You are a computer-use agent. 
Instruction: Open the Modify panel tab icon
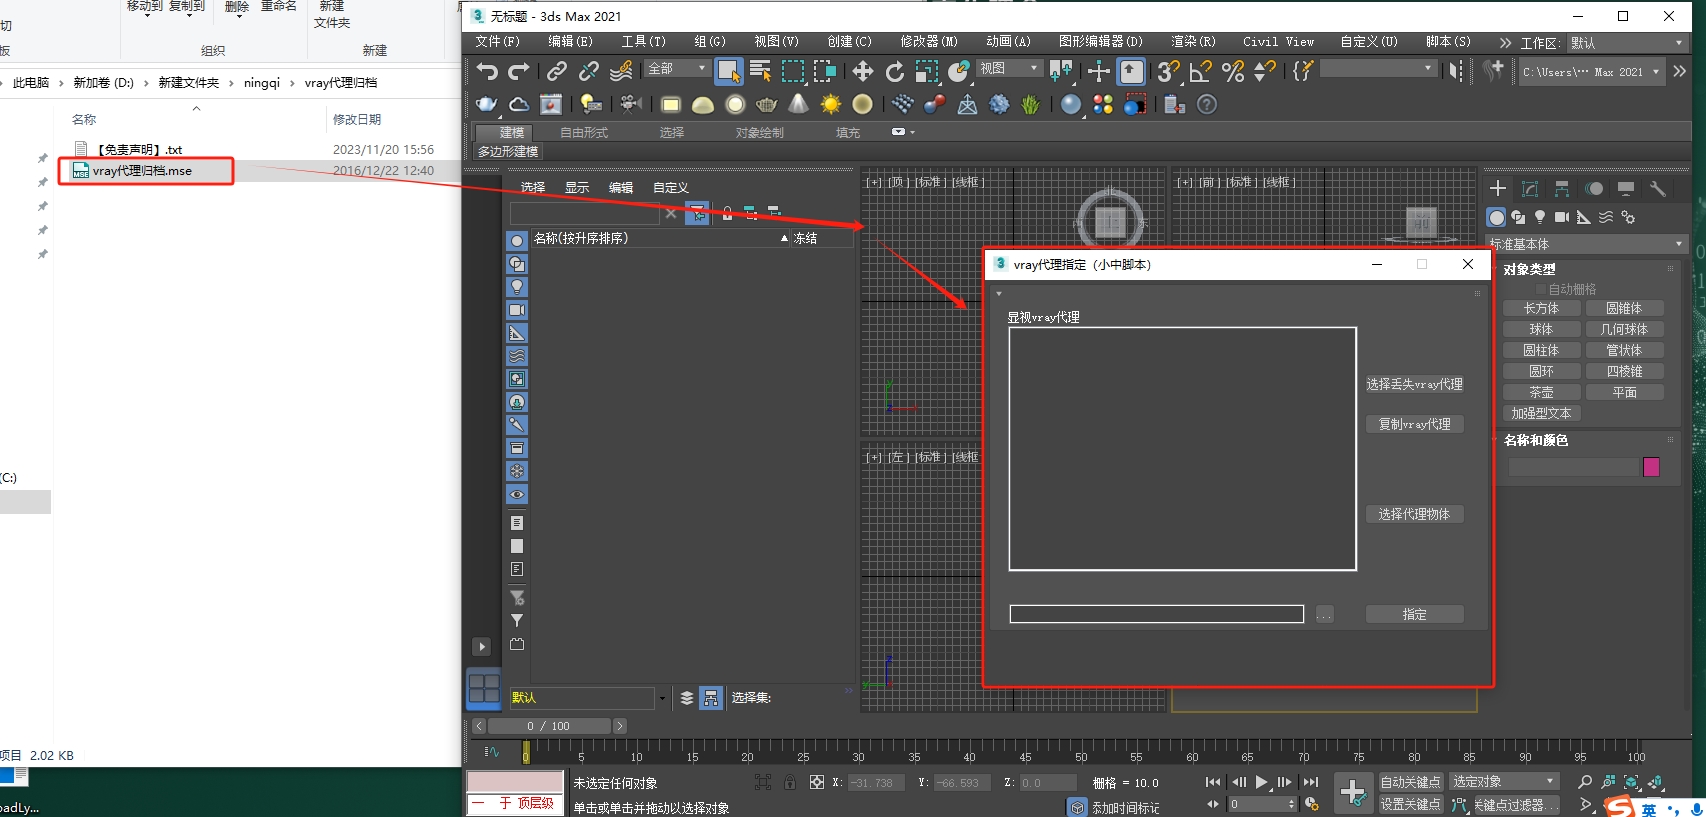tap(1530, 188)
